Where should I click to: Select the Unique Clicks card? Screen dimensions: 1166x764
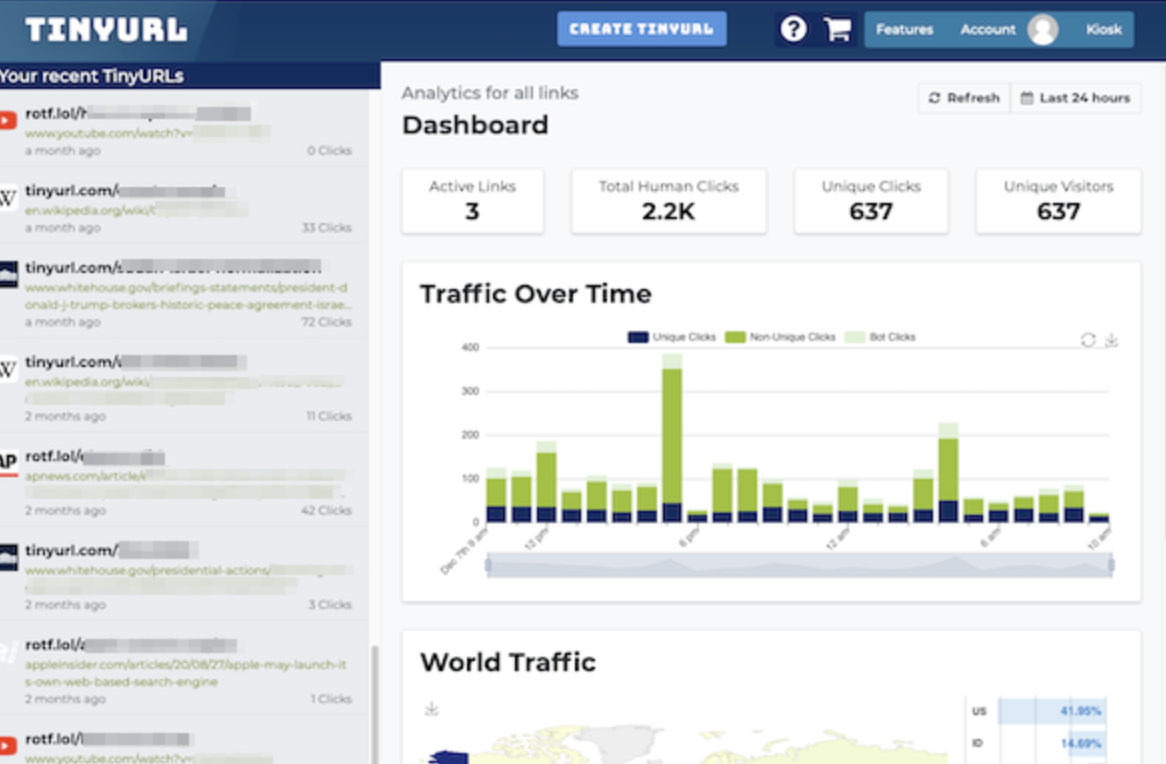(871, 201)
